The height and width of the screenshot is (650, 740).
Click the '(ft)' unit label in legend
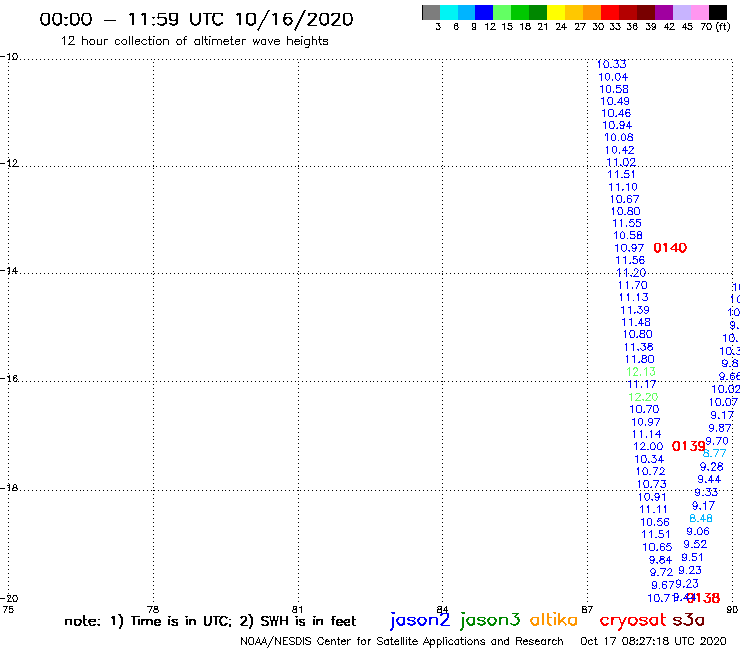coord(723,27)
